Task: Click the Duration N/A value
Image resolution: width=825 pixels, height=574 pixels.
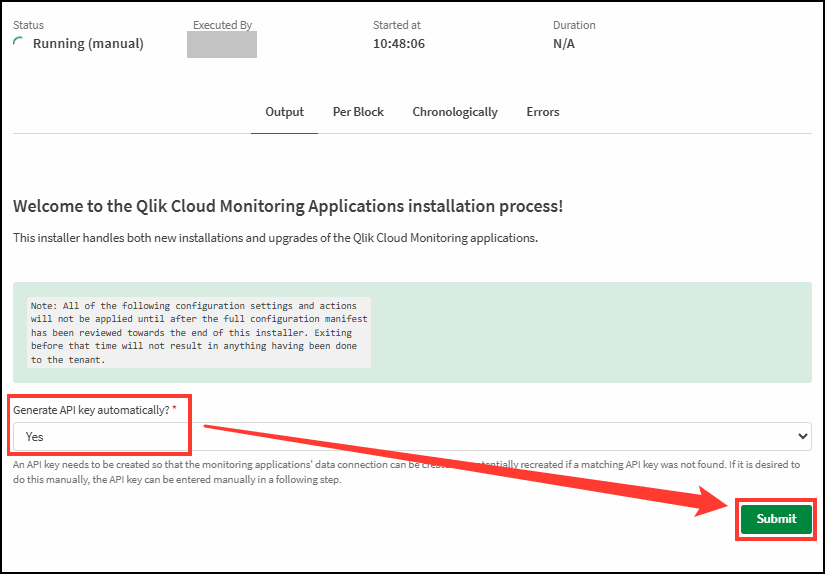Action: pos(564,44)
